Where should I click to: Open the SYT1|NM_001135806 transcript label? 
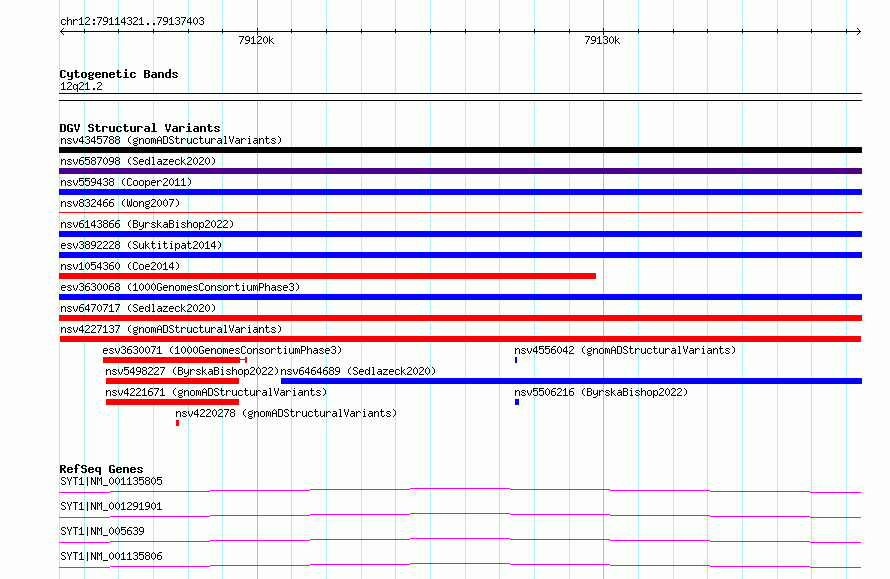(x=111, y=556)
